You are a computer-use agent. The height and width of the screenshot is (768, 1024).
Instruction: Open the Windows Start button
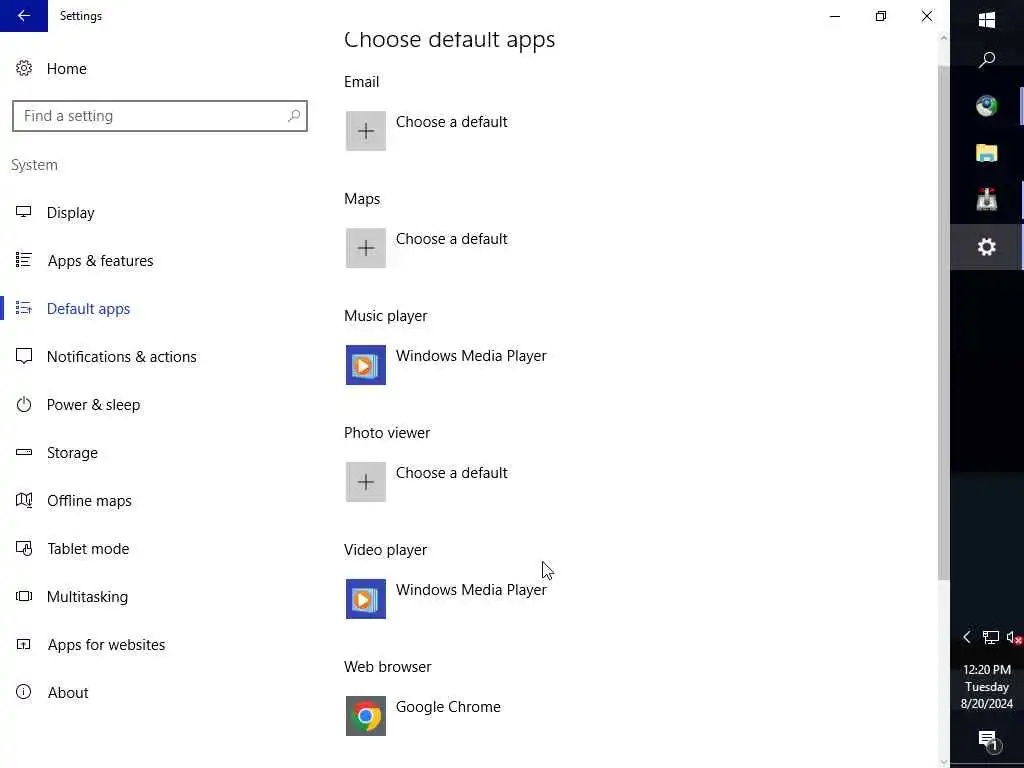click(987, 20)
